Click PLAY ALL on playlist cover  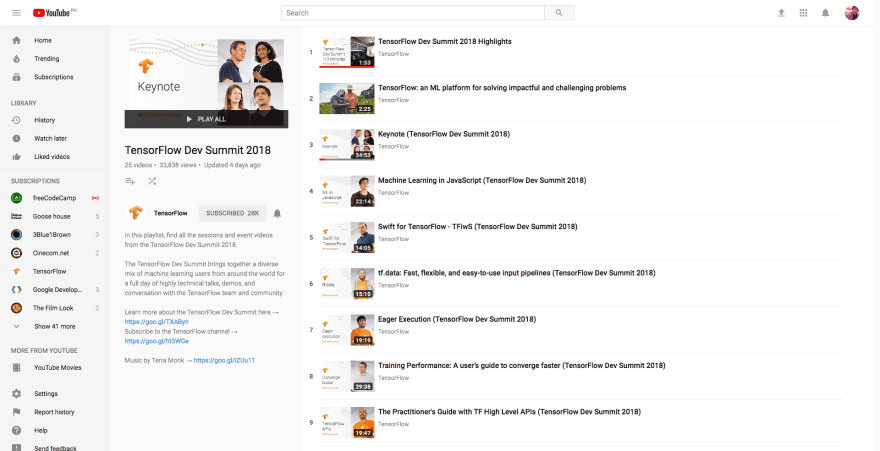206,119
